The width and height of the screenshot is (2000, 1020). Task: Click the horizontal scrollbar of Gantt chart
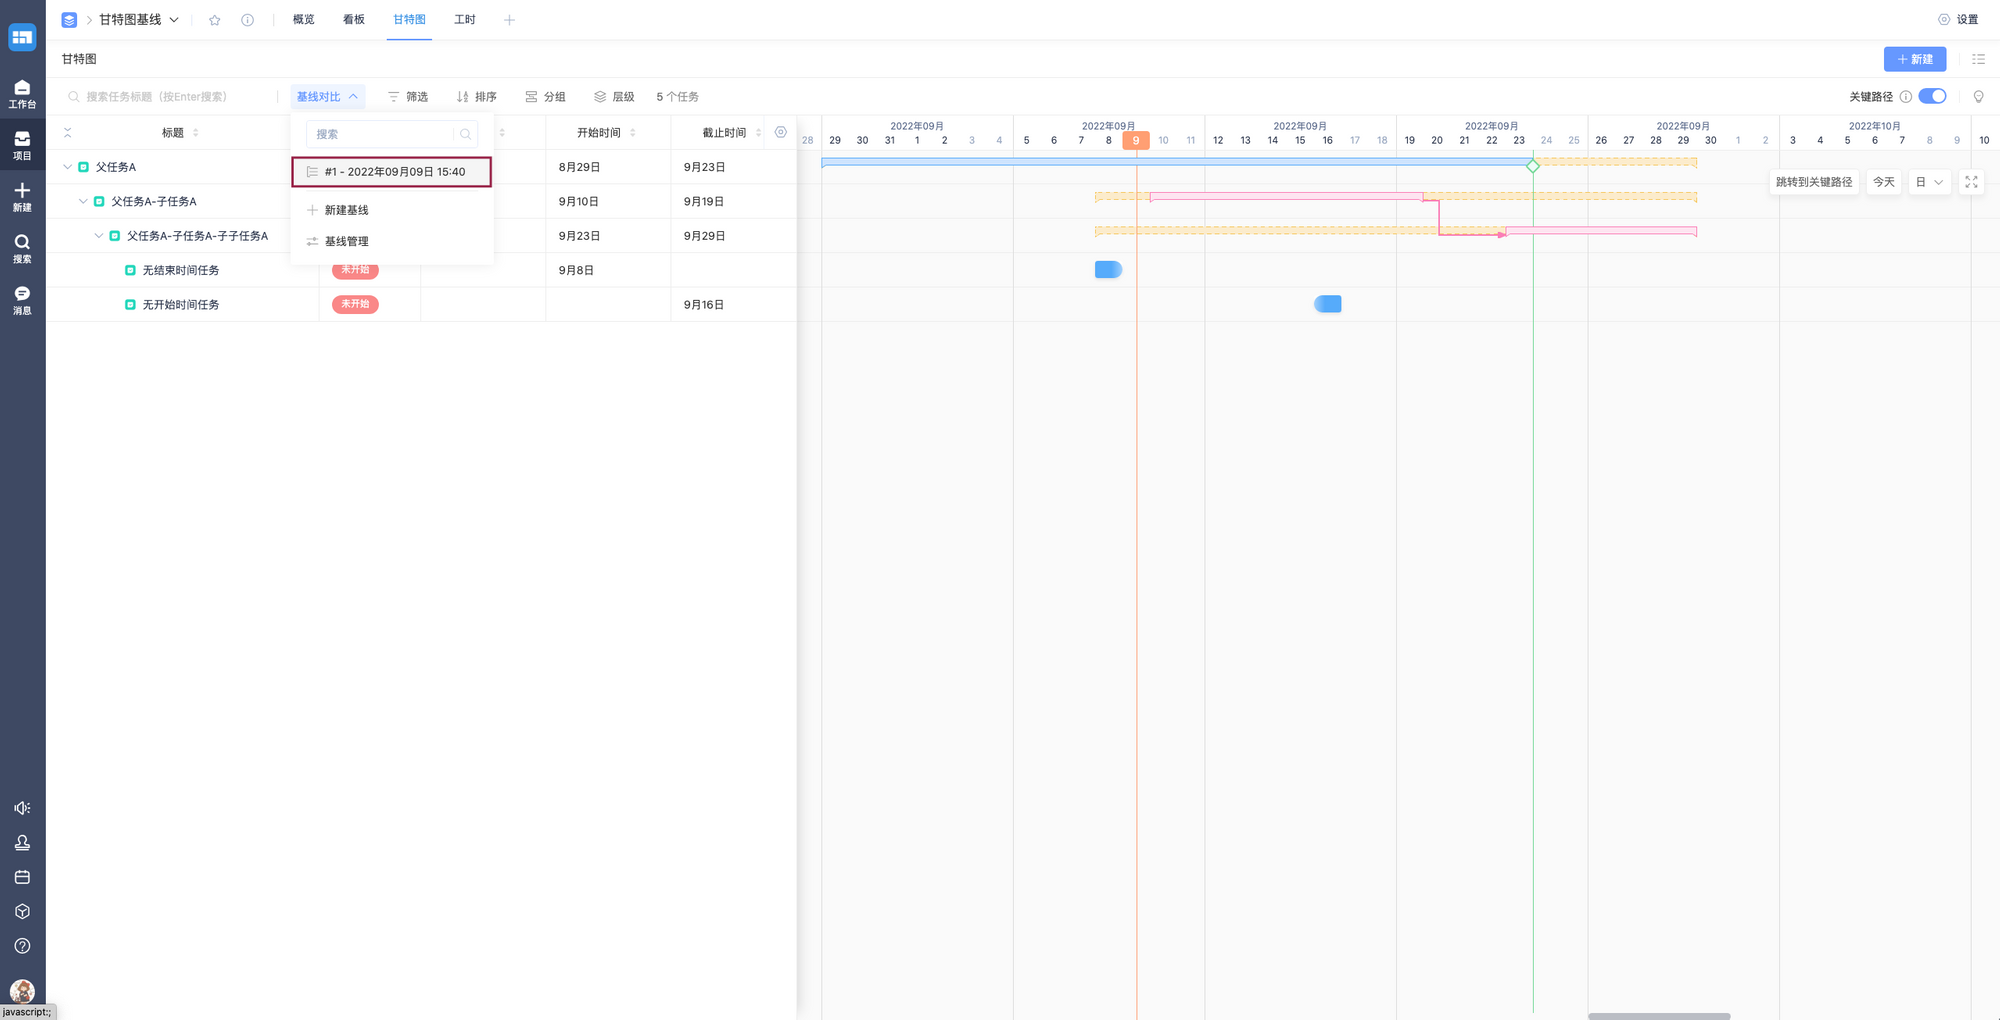coord(1658,1016)
